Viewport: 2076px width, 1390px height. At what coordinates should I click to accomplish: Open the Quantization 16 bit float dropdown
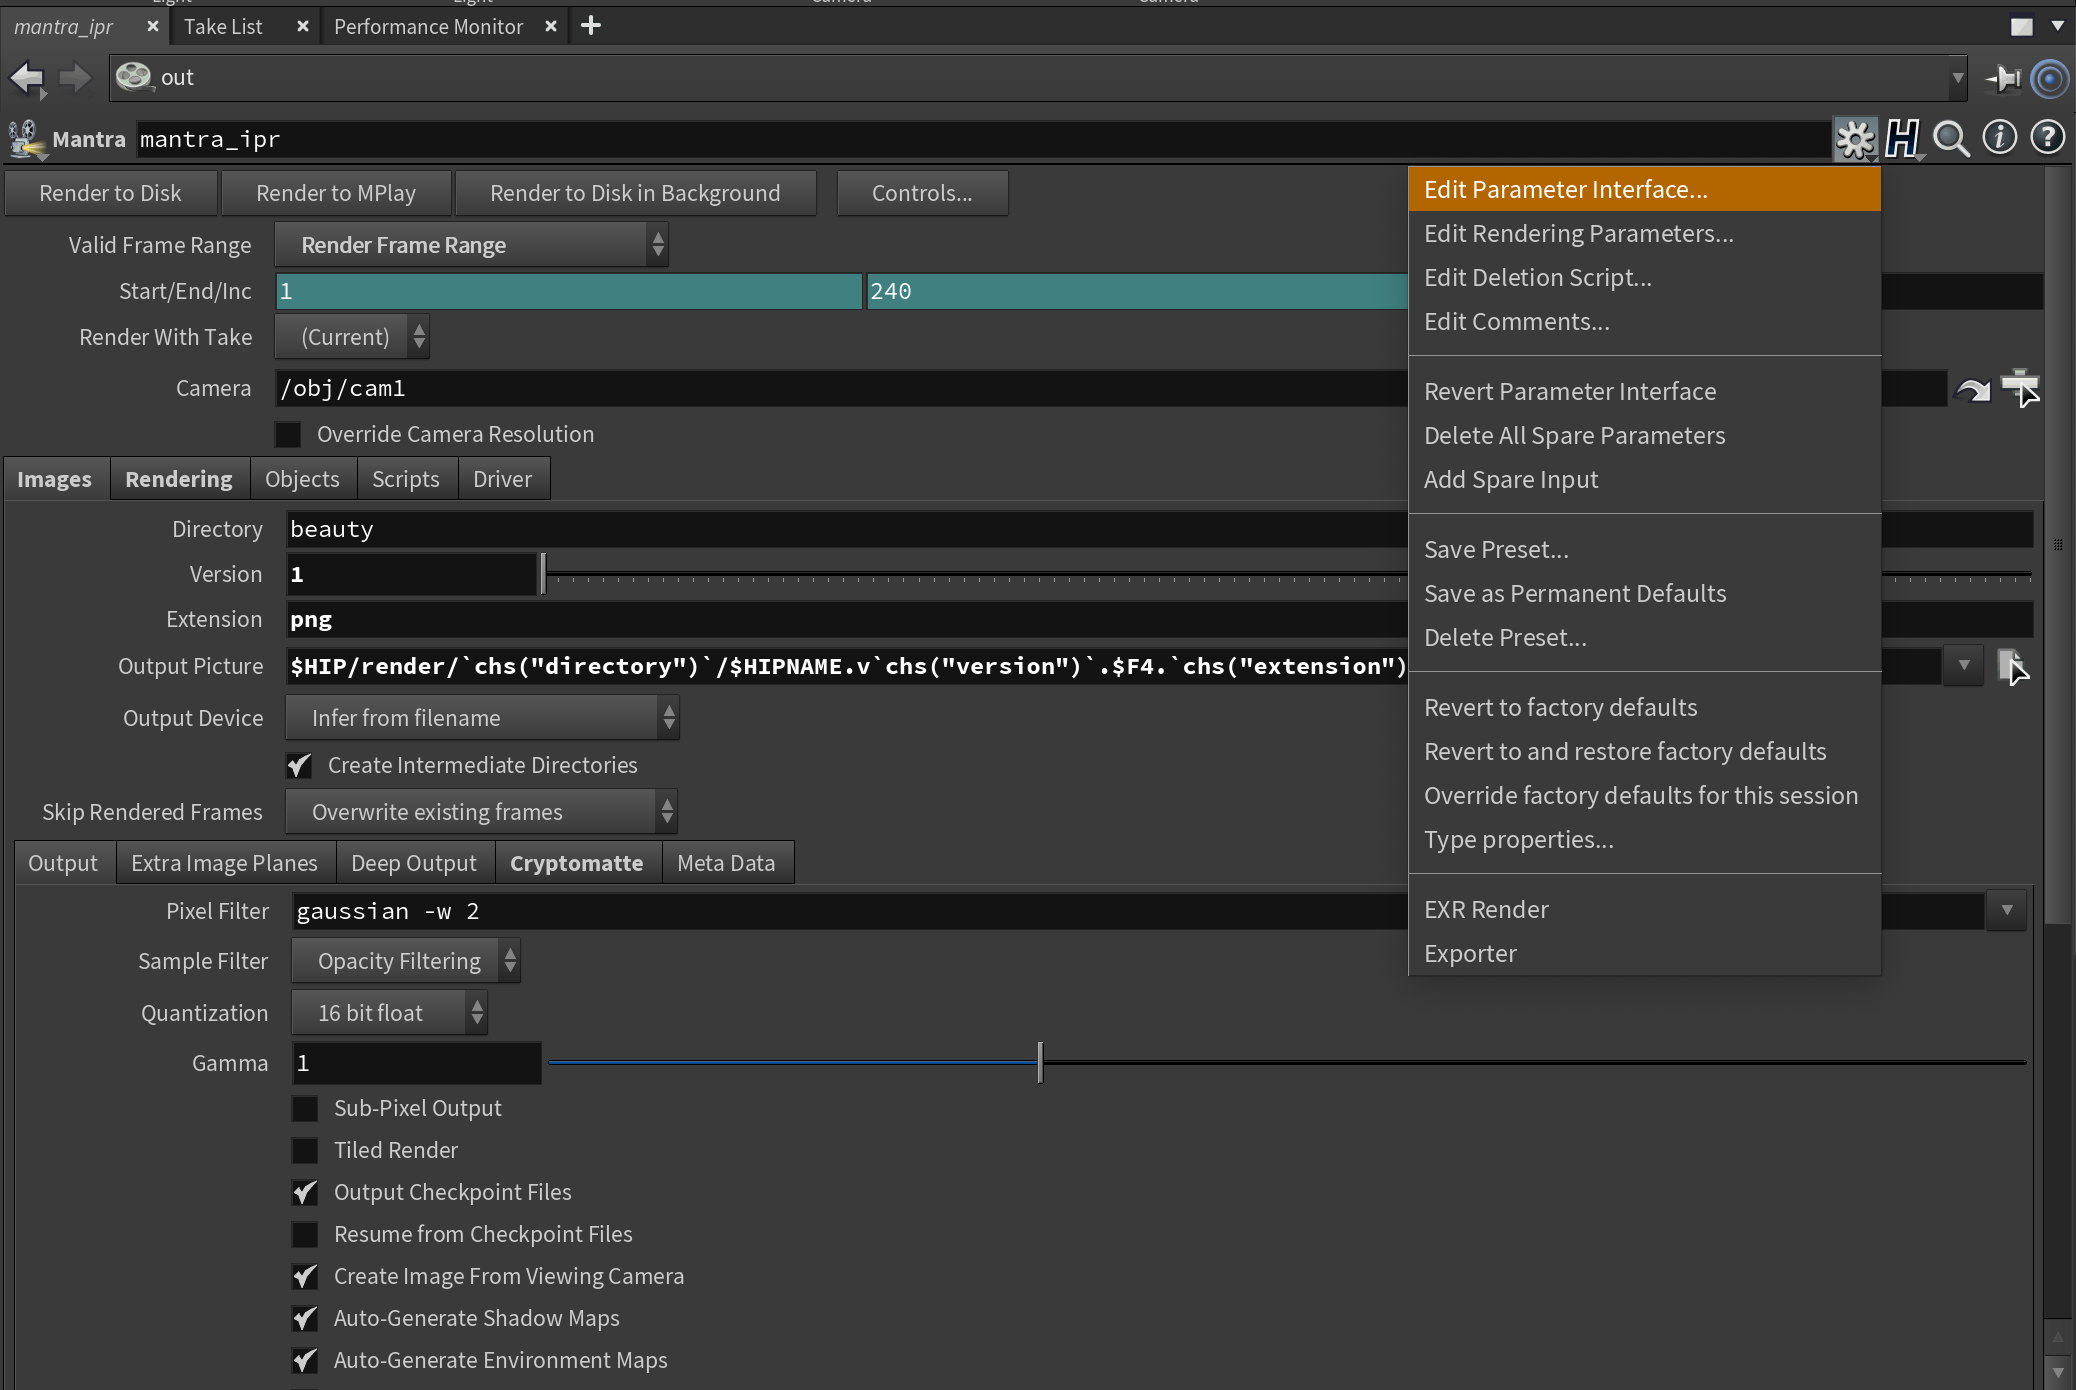[x=389, y=1014]
